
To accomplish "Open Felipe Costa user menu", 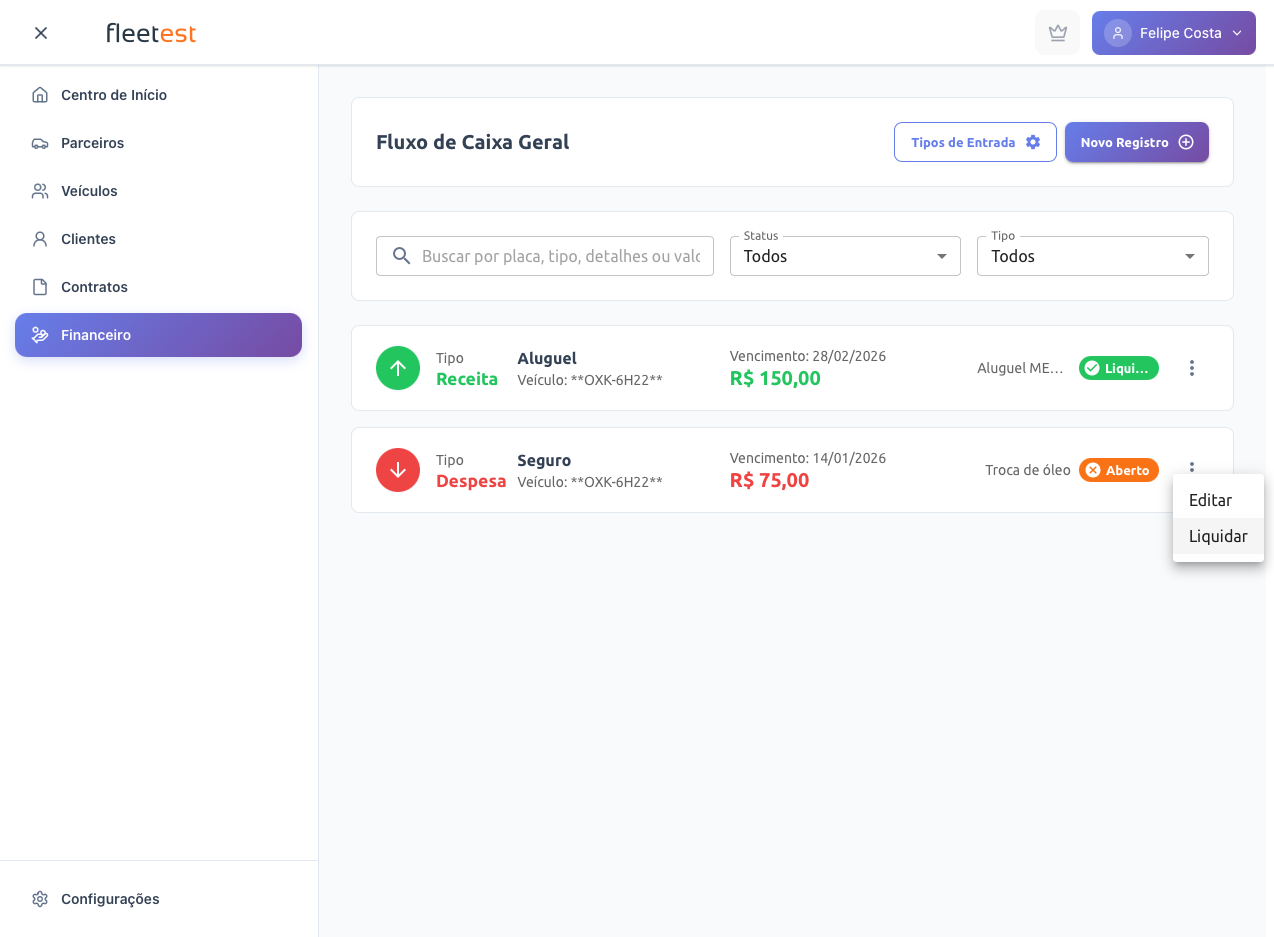I will [x=1173, y=33].
